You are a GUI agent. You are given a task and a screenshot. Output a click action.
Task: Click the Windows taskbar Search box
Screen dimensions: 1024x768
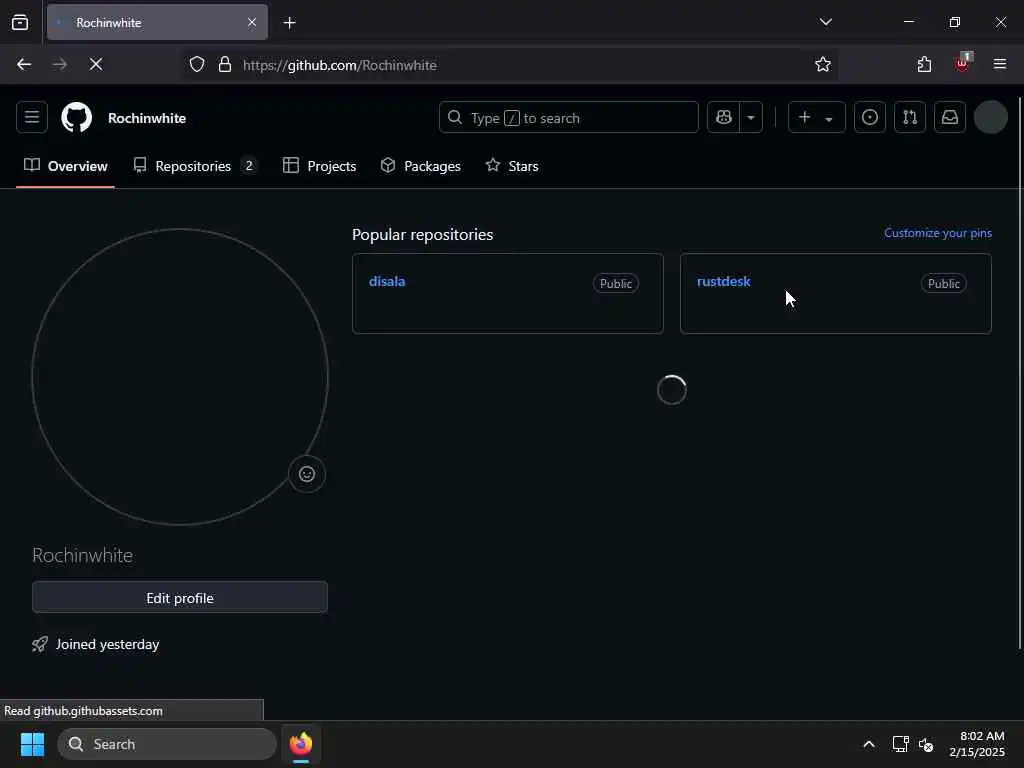pyautogui.click(x=167, y=744)
